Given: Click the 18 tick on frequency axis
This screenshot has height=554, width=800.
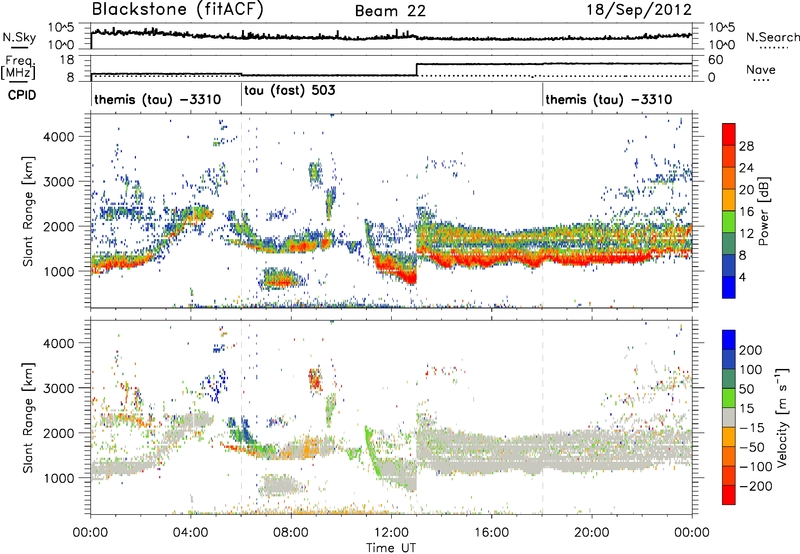Looking at the screenshot, I should (67, 60).
